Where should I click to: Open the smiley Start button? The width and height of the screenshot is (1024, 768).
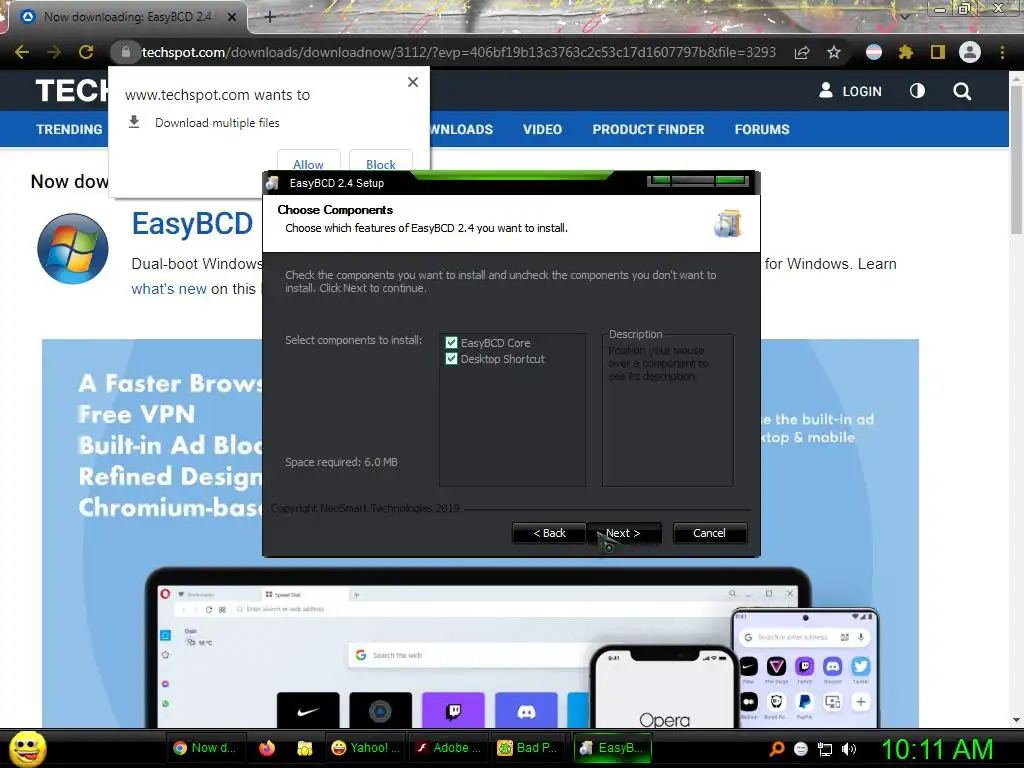tap(27, 748)
